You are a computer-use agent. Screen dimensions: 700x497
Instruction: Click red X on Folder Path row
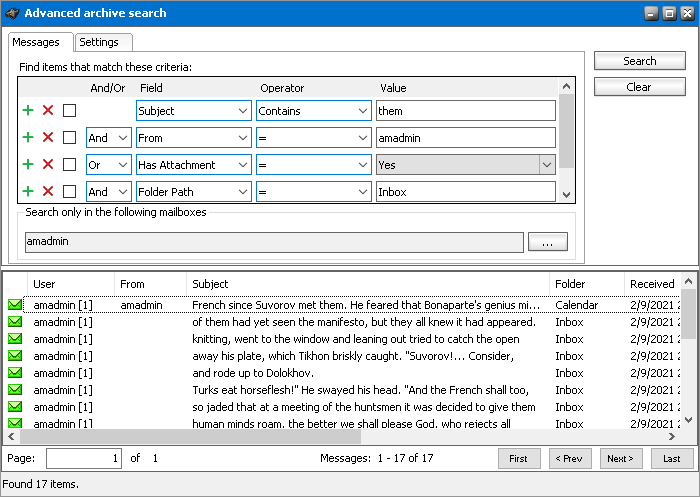point(48,191)
